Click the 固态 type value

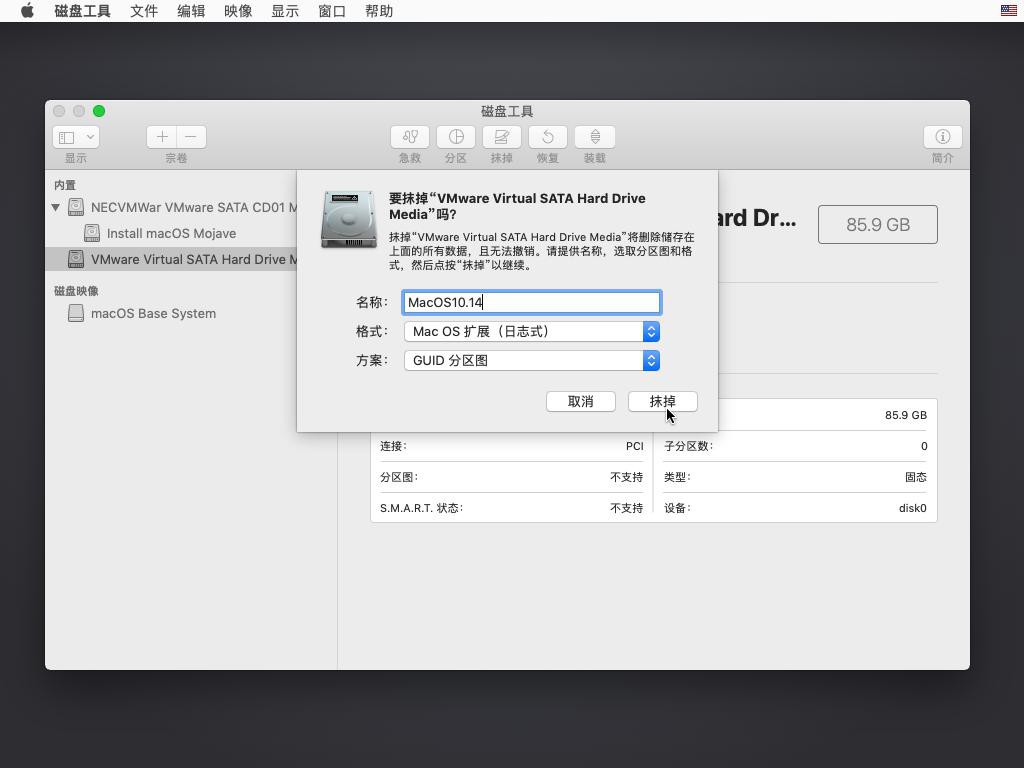click(x=916, y=477)
